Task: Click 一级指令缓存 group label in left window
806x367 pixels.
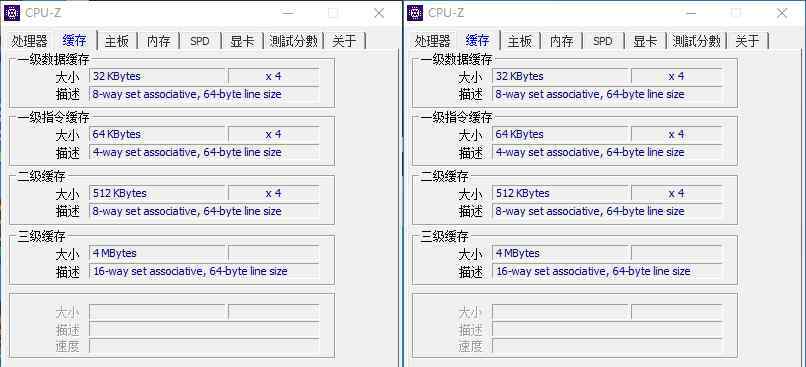Action: click(53, 118)
